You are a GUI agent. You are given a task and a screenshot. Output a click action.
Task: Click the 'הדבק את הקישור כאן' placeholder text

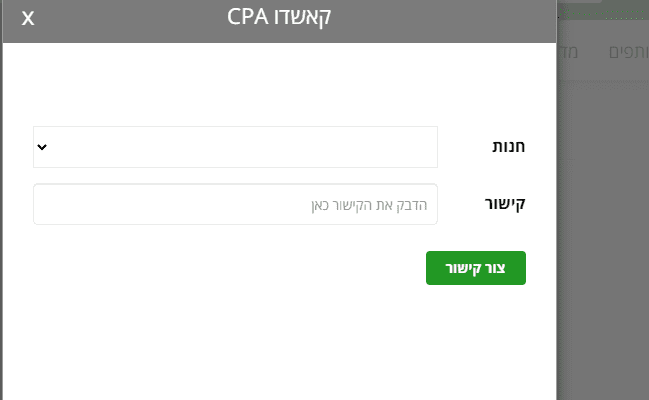click(x=368, y=205)
